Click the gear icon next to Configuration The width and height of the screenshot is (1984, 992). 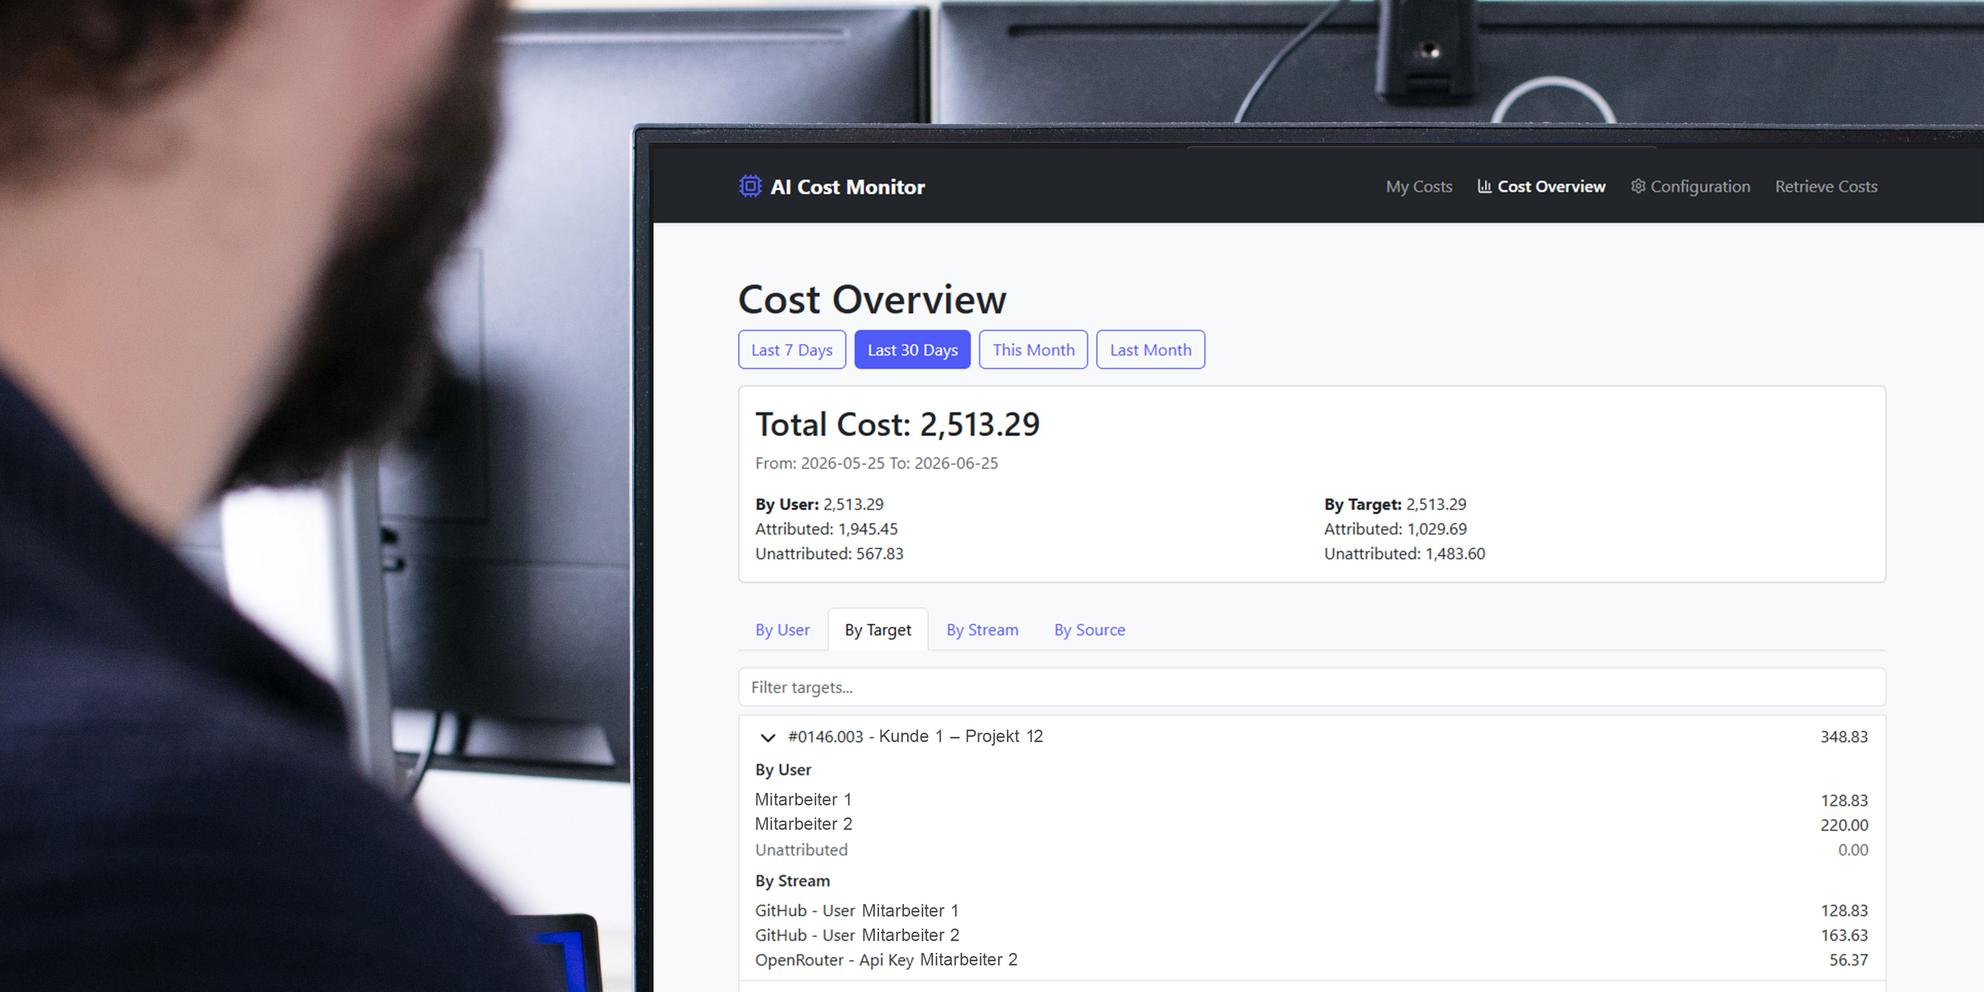(x=1638, y=186)
